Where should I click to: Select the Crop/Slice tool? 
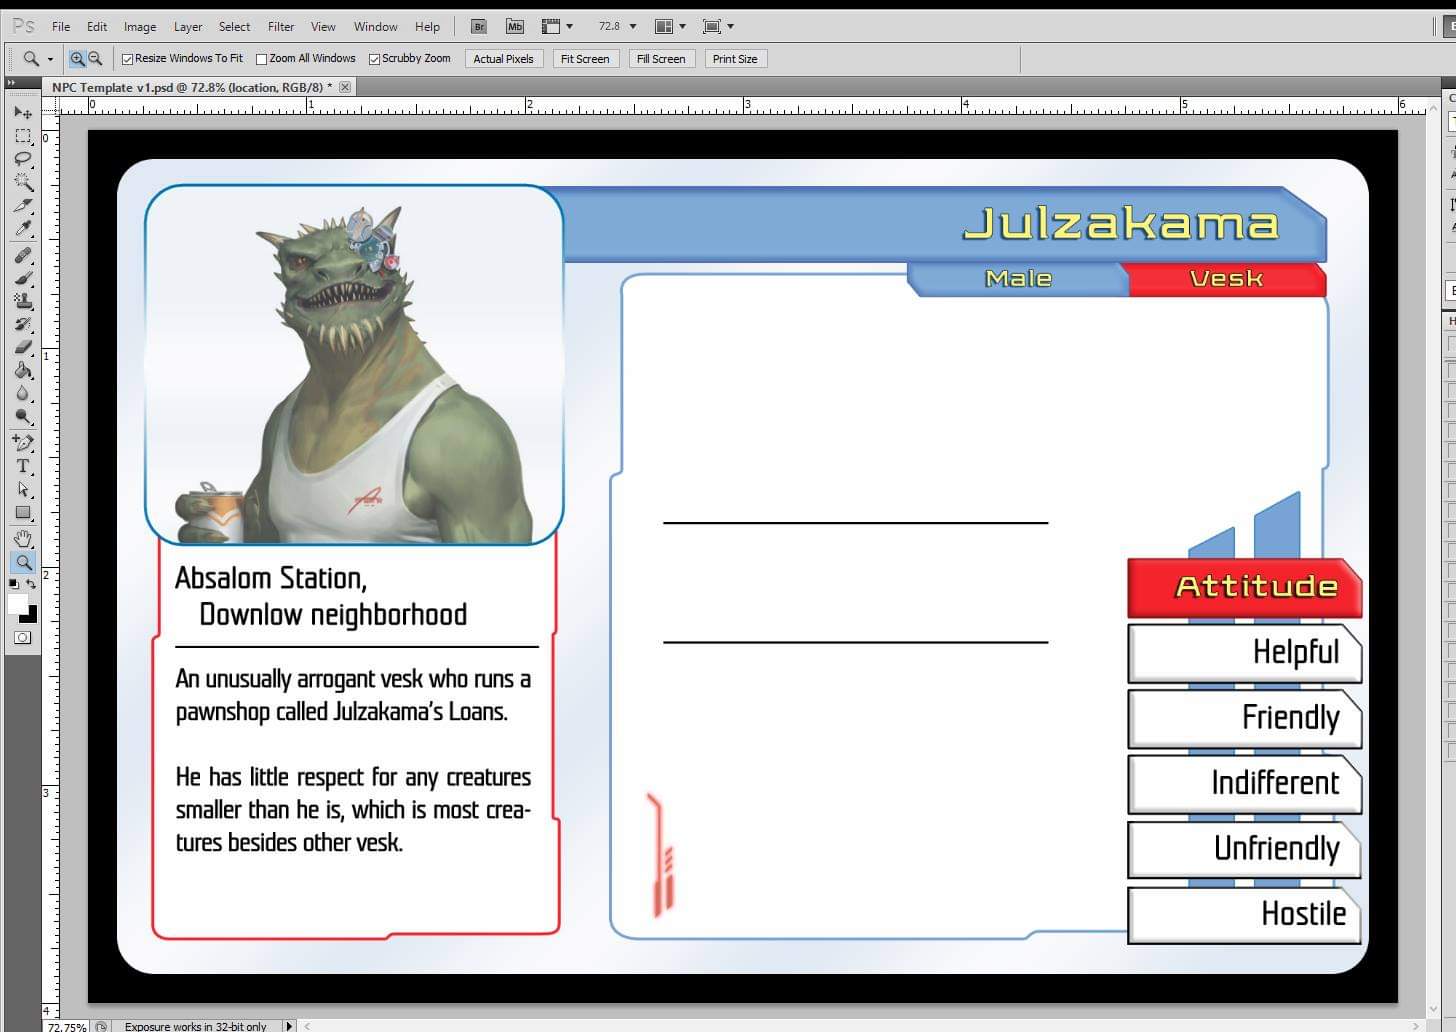pos(22,206)
